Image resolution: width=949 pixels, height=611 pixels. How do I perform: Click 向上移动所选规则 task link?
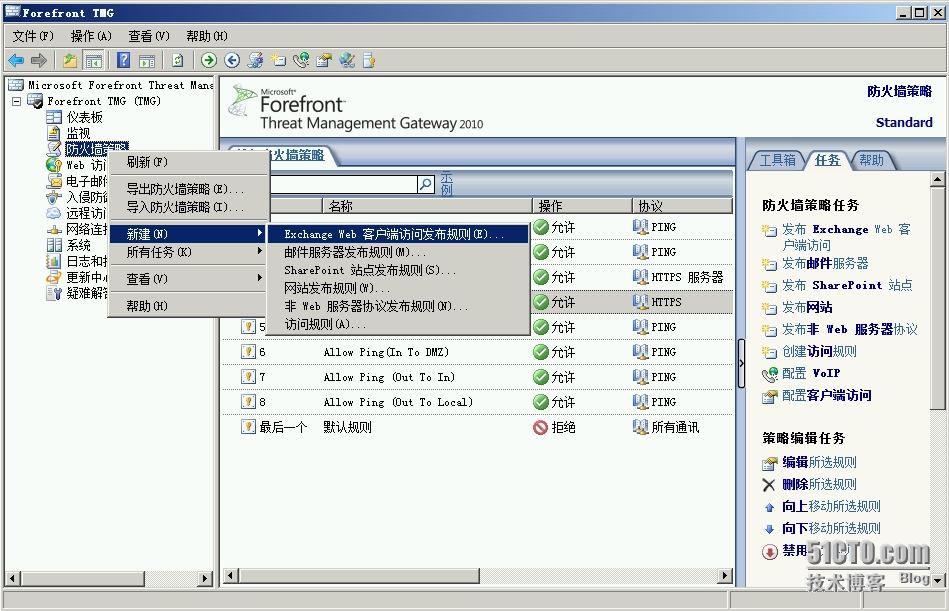831,506
